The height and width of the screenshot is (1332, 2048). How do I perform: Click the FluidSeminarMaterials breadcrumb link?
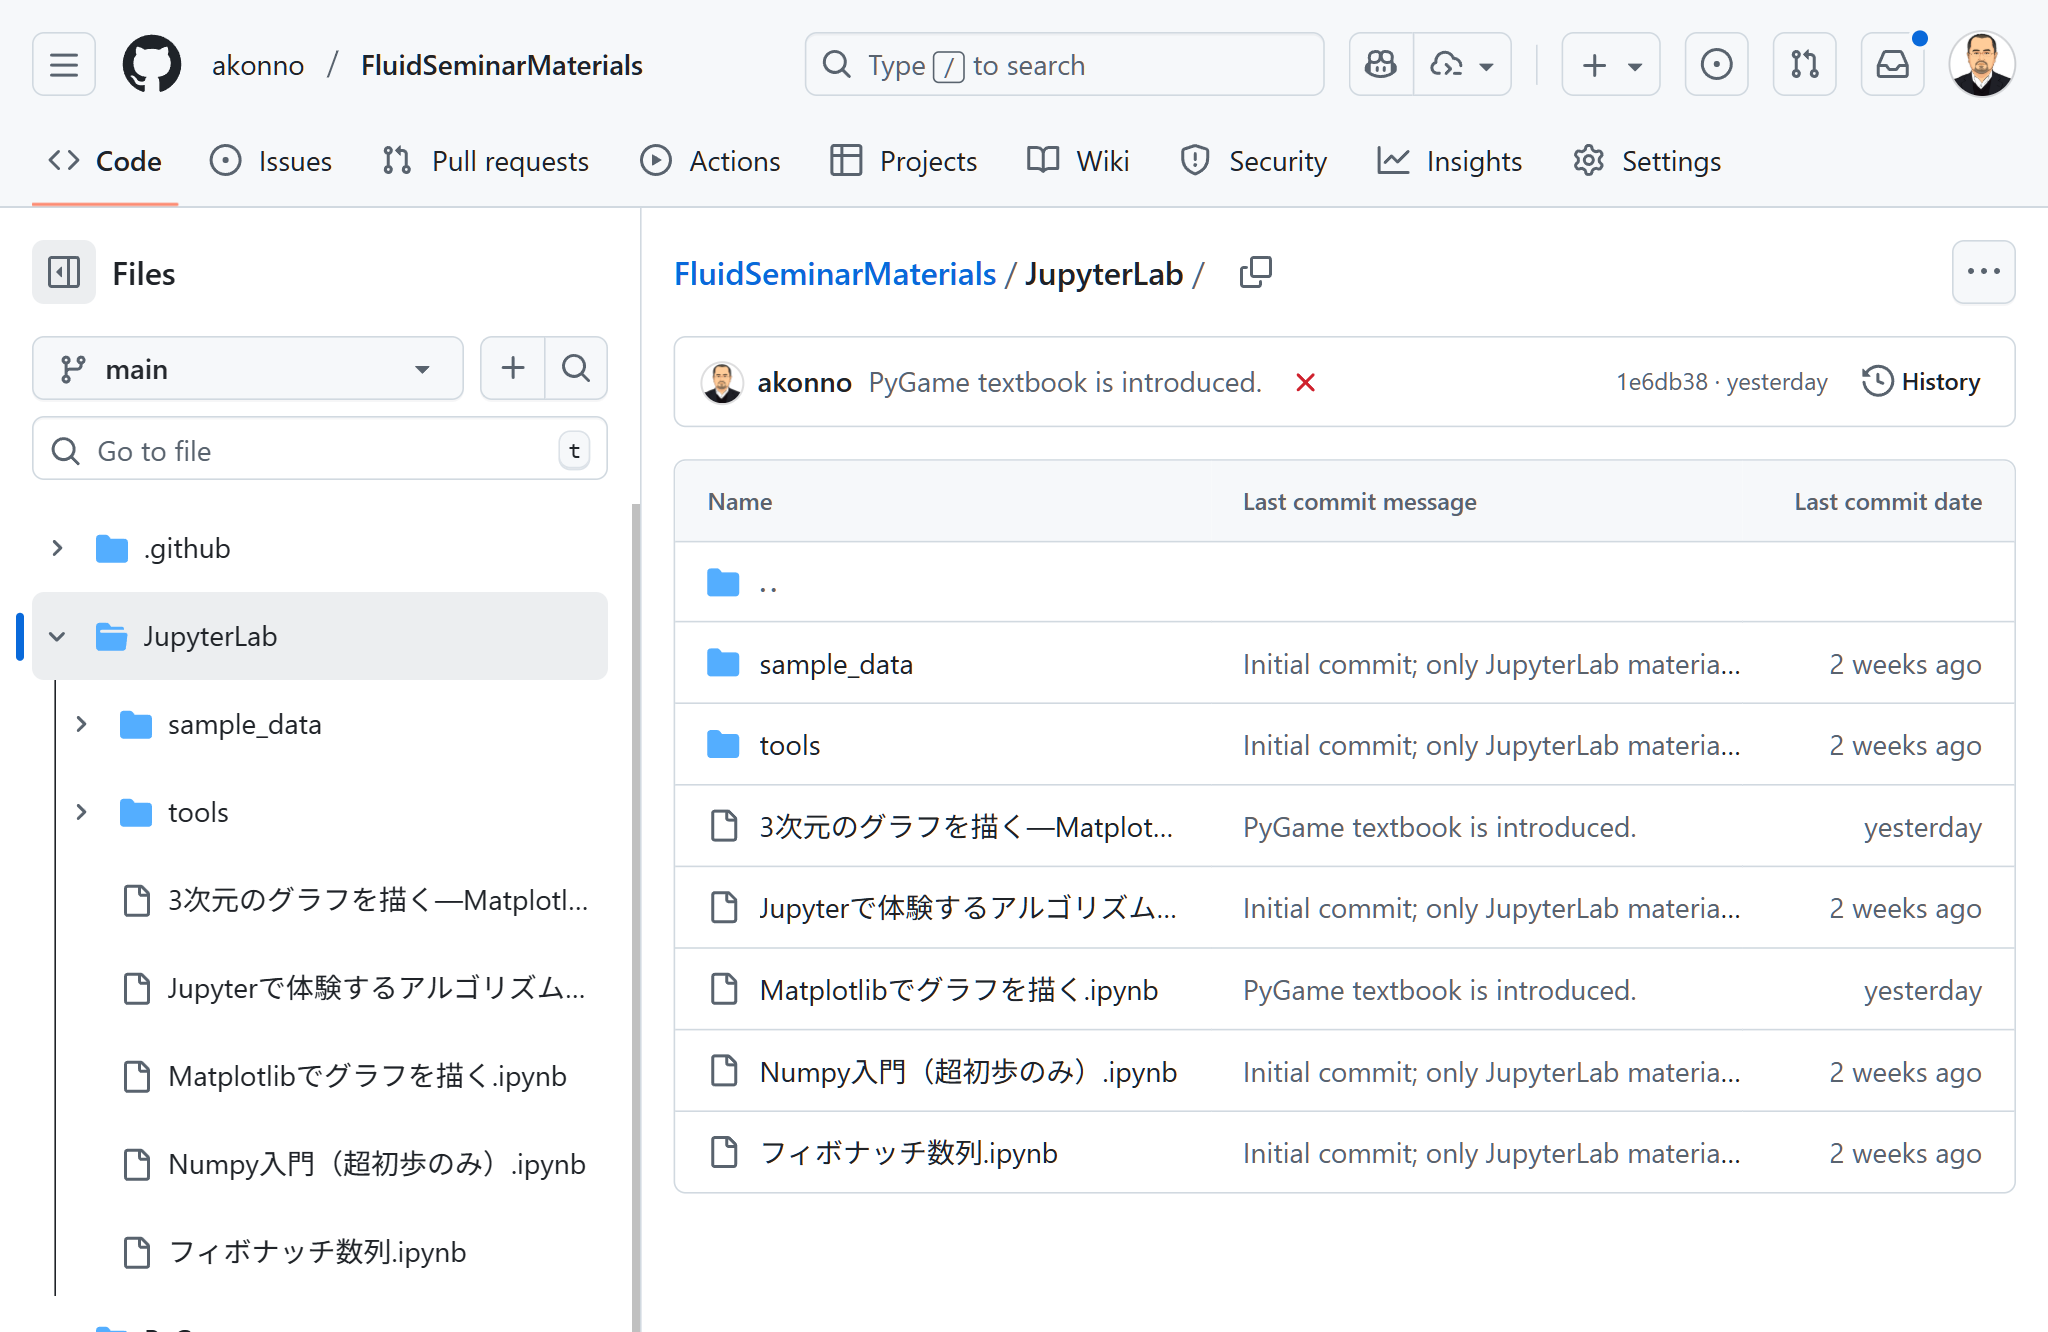(835, 273)
